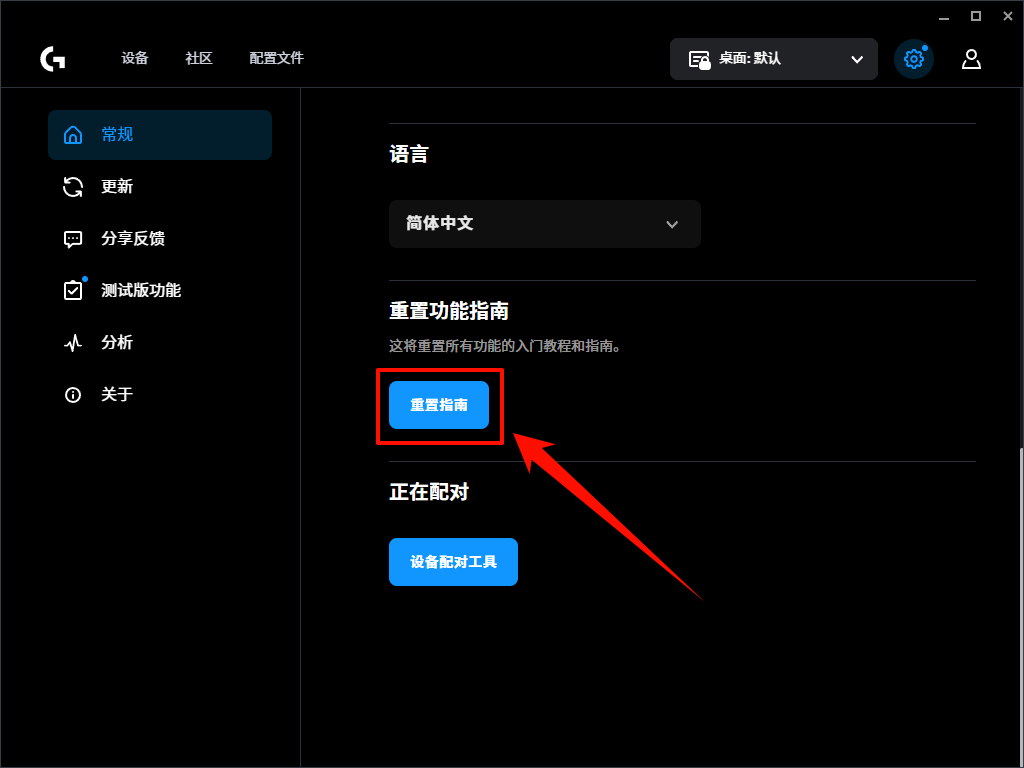This screenshot has height=768, width=1024.
Task: Expand the profile selector chevron
Action: tap(856, 58)
